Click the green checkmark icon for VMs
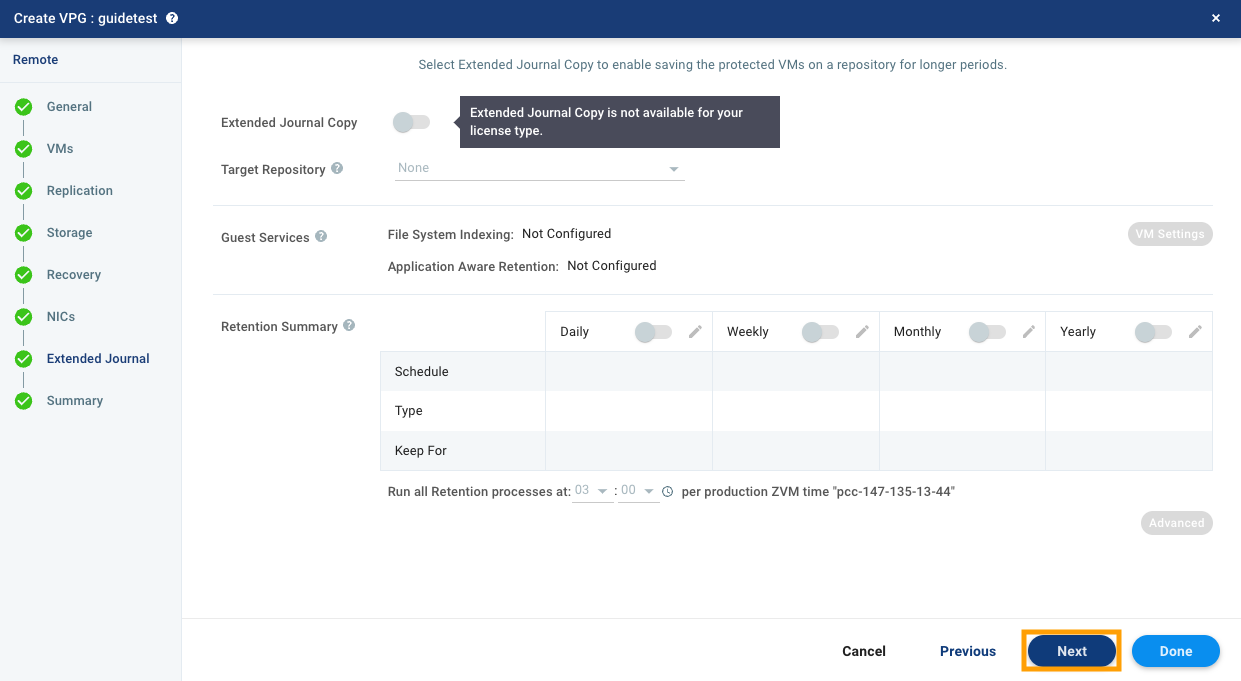The image size is (1241, 681). coord(24,149)
